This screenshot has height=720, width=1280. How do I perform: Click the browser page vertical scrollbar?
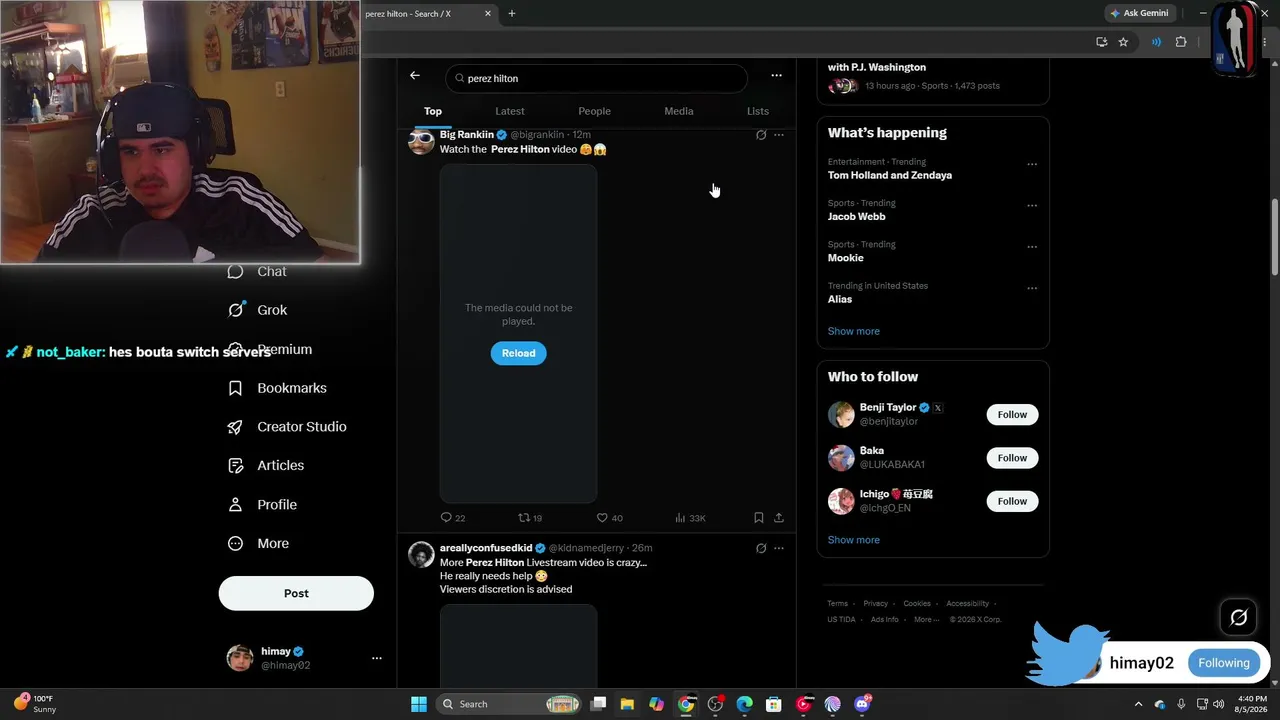(1274, 236)
